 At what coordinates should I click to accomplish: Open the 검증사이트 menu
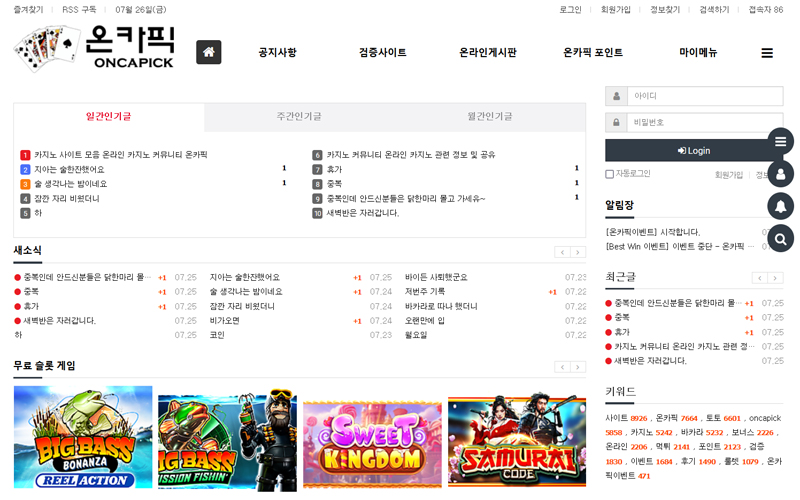click(x=383, y=52)
